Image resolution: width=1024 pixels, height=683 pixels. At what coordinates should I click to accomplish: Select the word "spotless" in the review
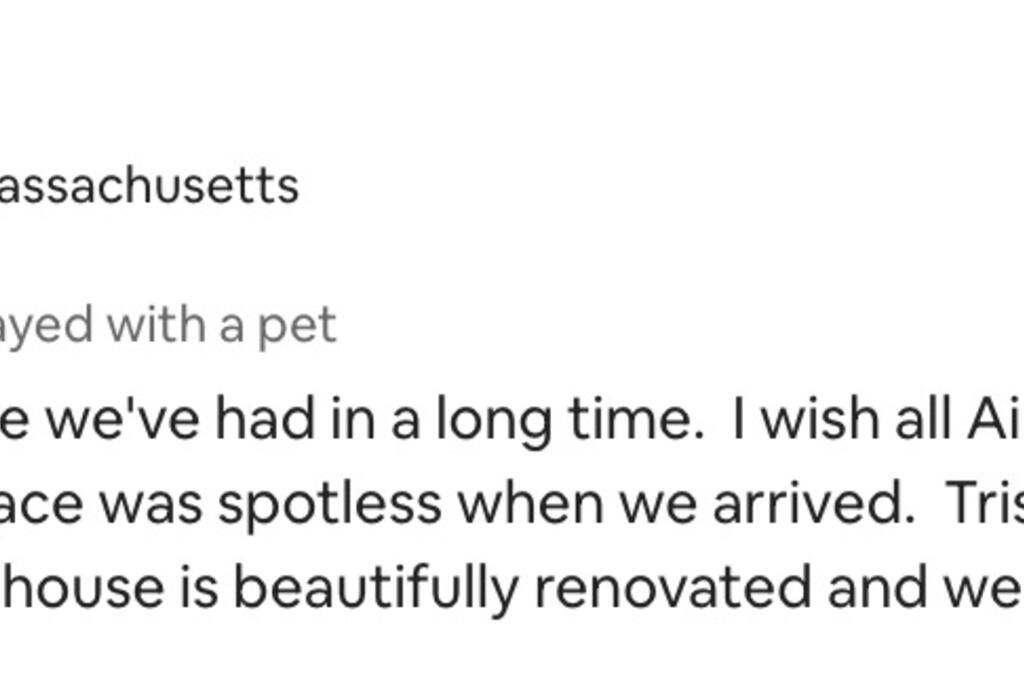tap(330, 505)
